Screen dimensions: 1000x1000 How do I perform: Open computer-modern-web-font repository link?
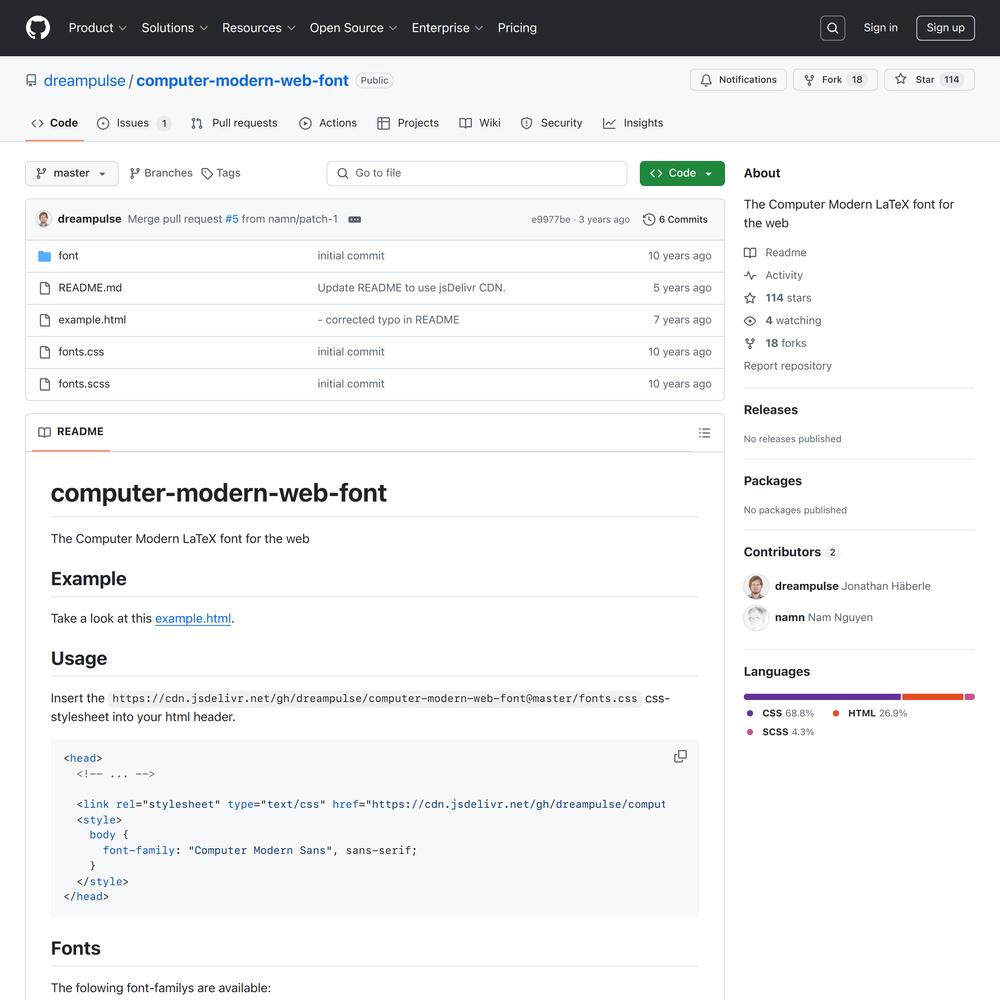(242, 81)
